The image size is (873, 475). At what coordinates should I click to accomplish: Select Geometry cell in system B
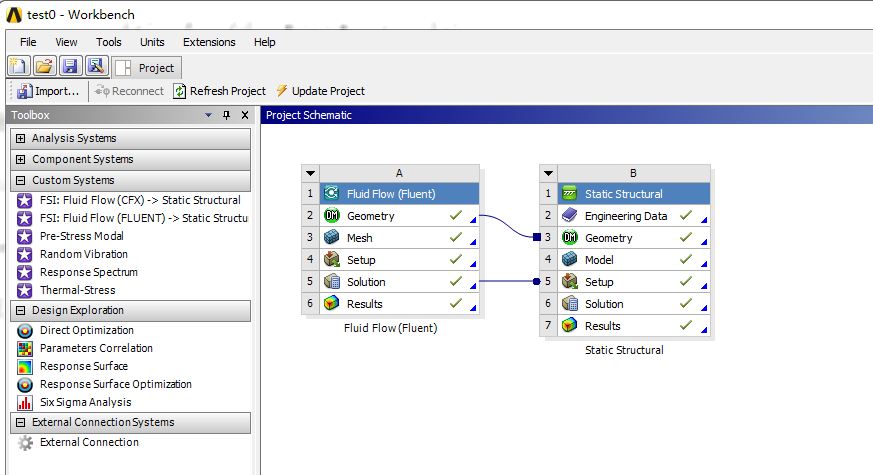634,238
